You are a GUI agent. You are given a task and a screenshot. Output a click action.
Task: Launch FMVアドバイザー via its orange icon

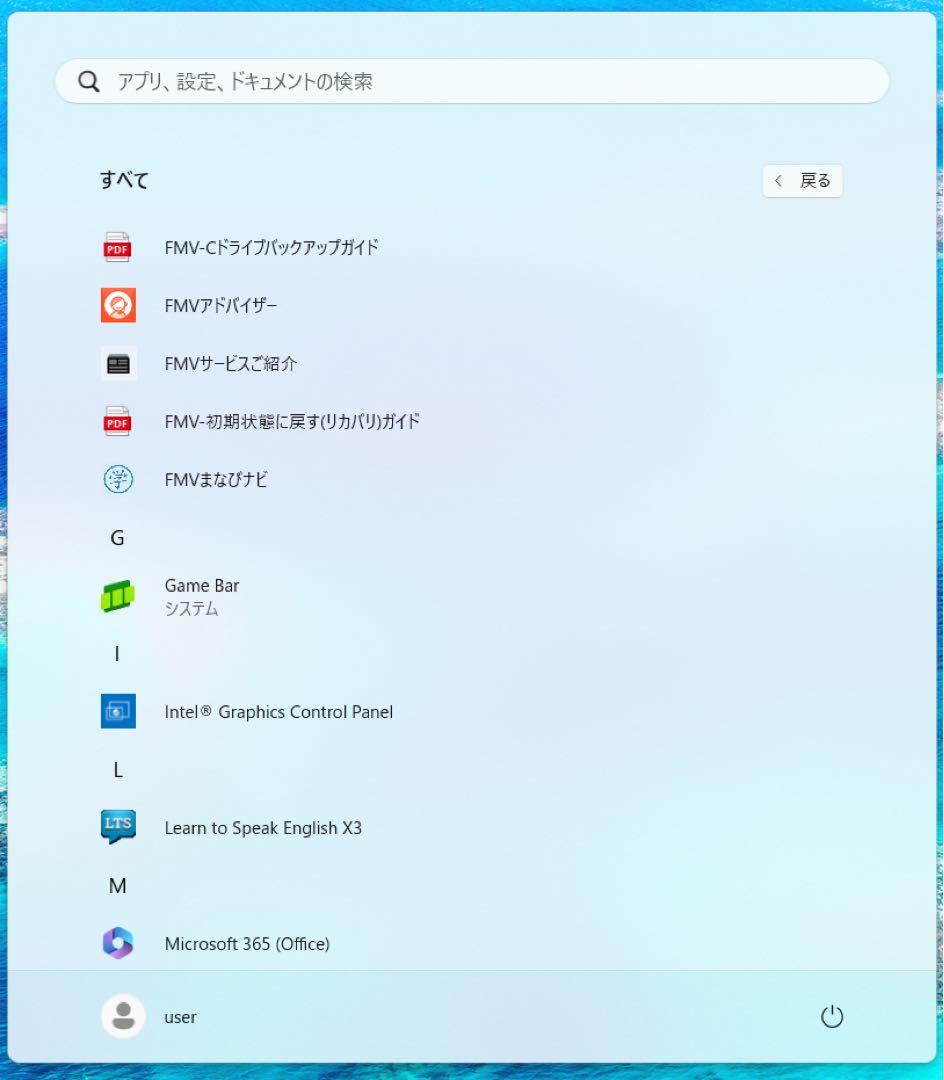pyautogui.click(x=118, y=305)
